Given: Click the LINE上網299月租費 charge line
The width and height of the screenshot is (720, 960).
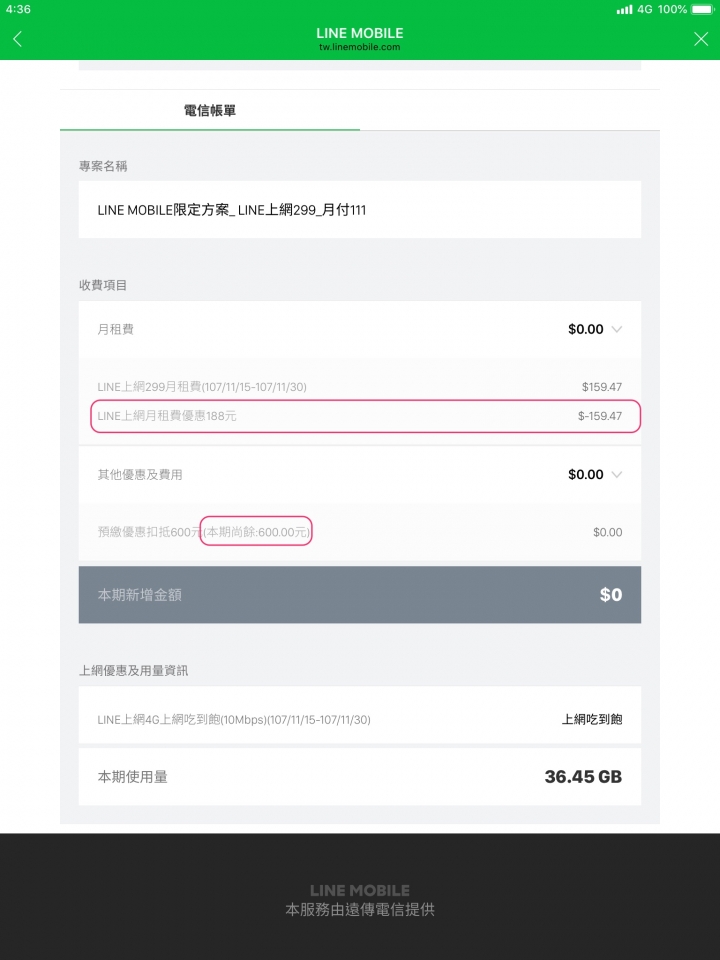Looking at the screenshot, I should pos(360,387).
